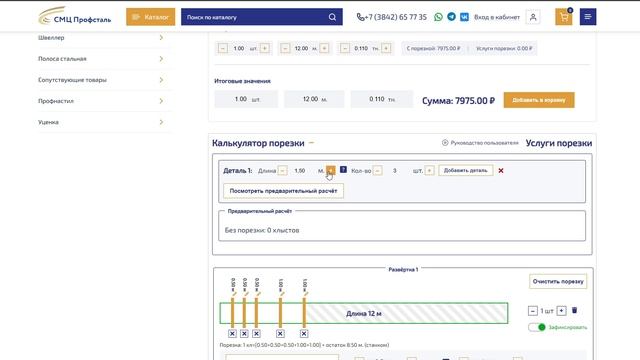Remove the first 1.00 cut marker

280,333
